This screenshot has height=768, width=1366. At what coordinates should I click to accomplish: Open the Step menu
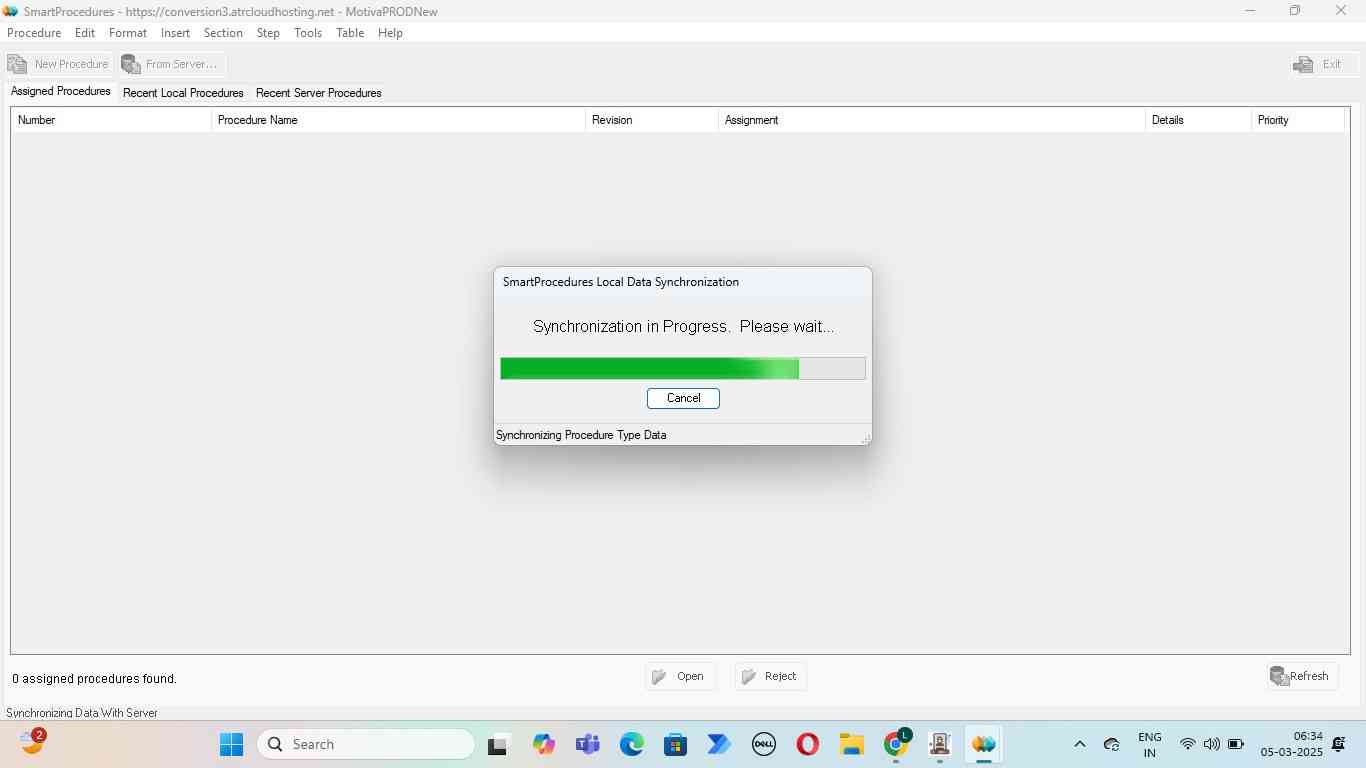(x=268, y=33)
